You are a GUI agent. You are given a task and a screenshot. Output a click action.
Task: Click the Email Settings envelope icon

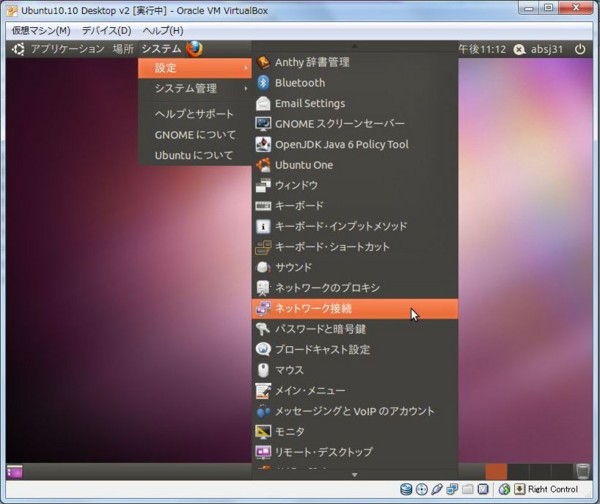click(263, 103)
